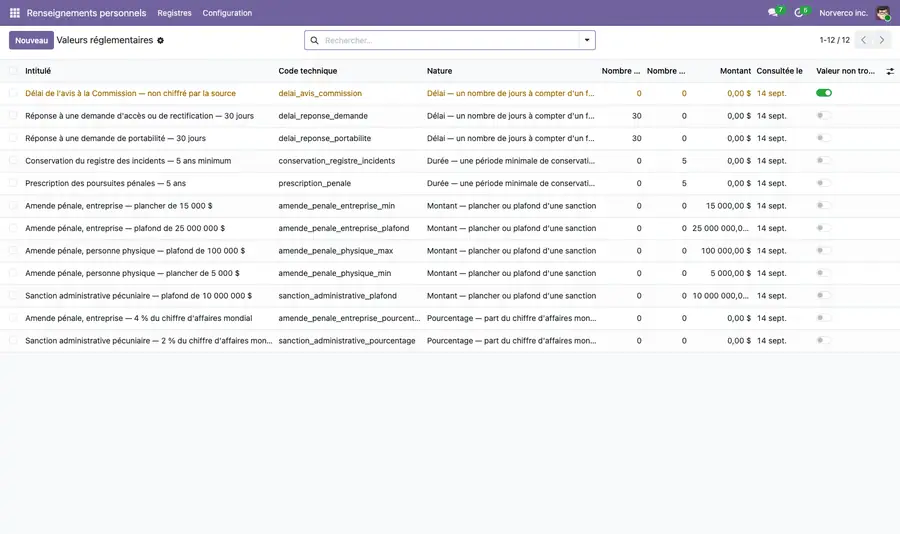
Task: Open the Norverco inc. company switcher
Action: [x=843, y=13]
